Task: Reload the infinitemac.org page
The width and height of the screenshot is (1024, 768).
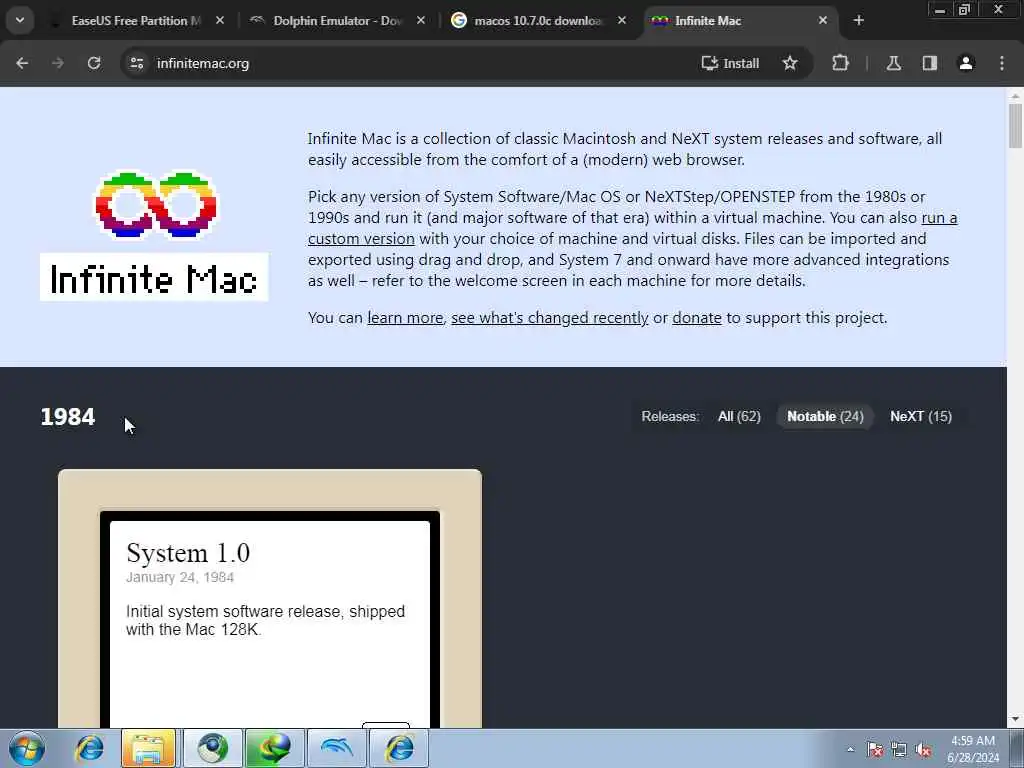Action: 94,63
